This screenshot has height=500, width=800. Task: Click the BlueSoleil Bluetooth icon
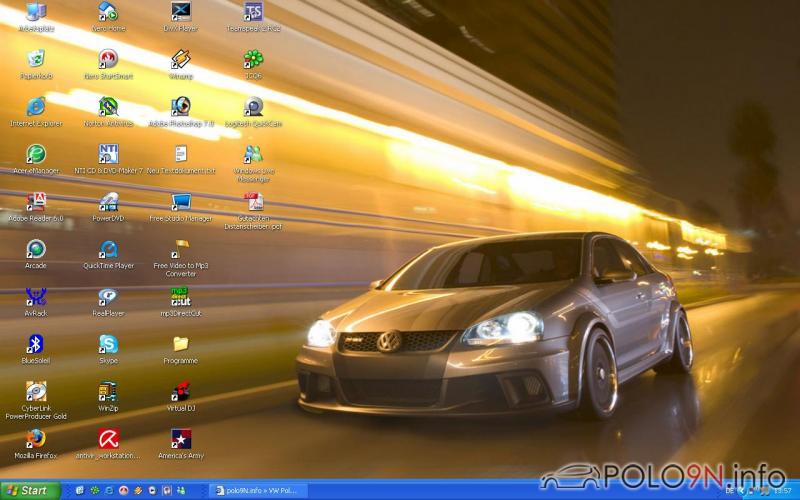point(36,345)
